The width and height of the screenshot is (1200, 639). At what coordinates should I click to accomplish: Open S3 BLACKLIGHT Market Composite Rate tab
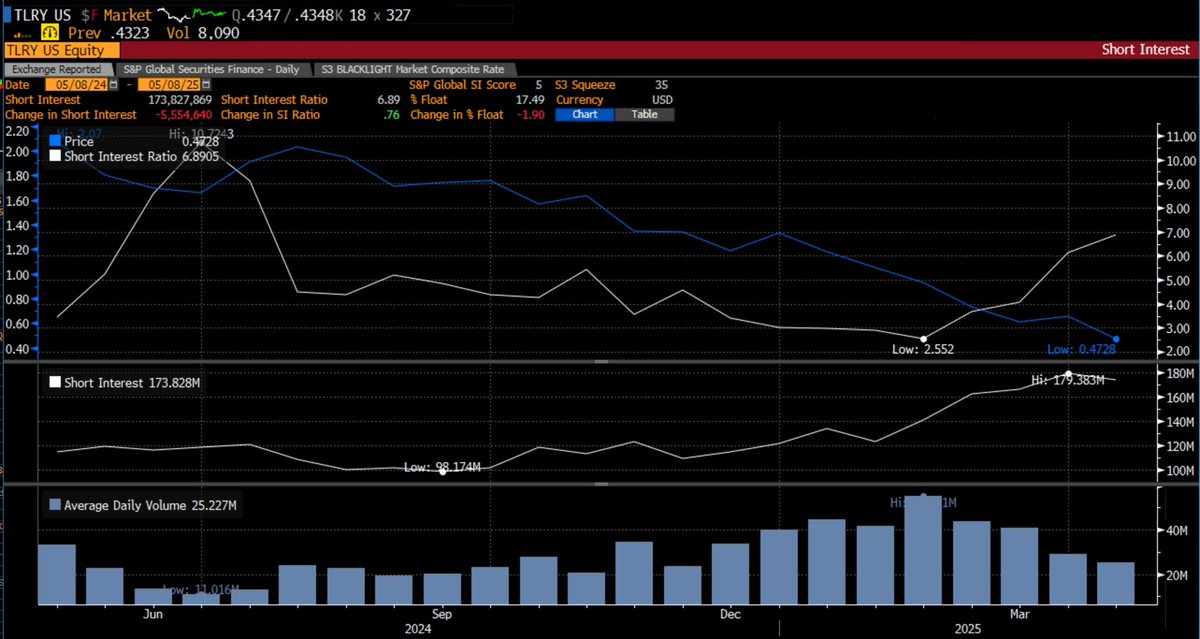416,69
